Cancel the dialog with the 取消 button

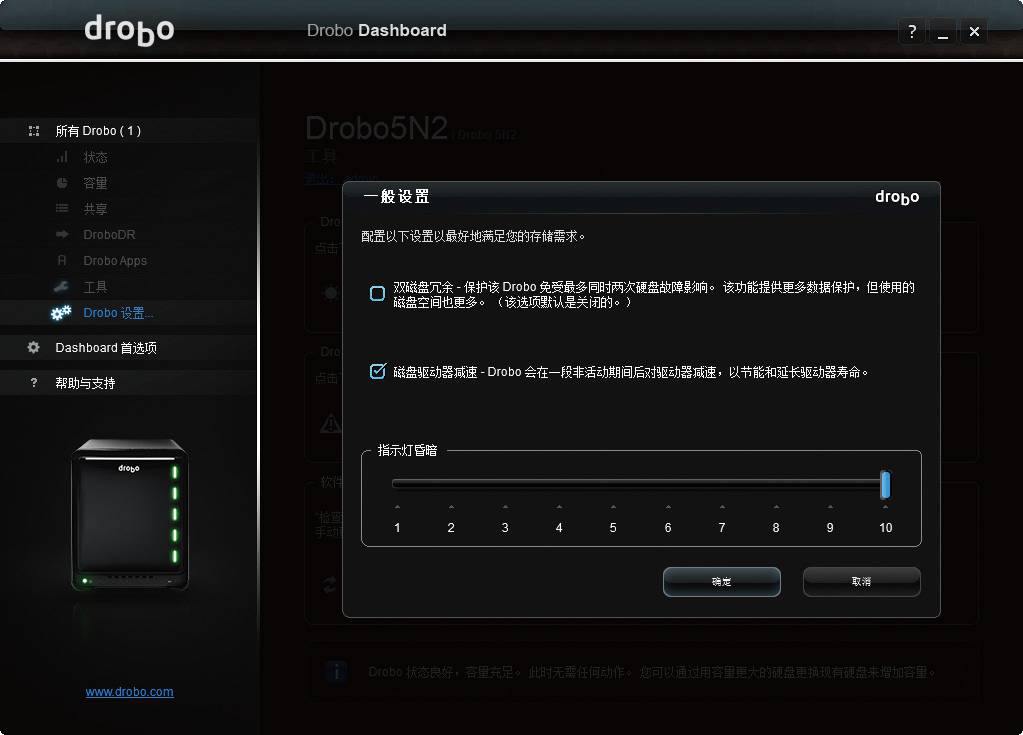point(861,581)
